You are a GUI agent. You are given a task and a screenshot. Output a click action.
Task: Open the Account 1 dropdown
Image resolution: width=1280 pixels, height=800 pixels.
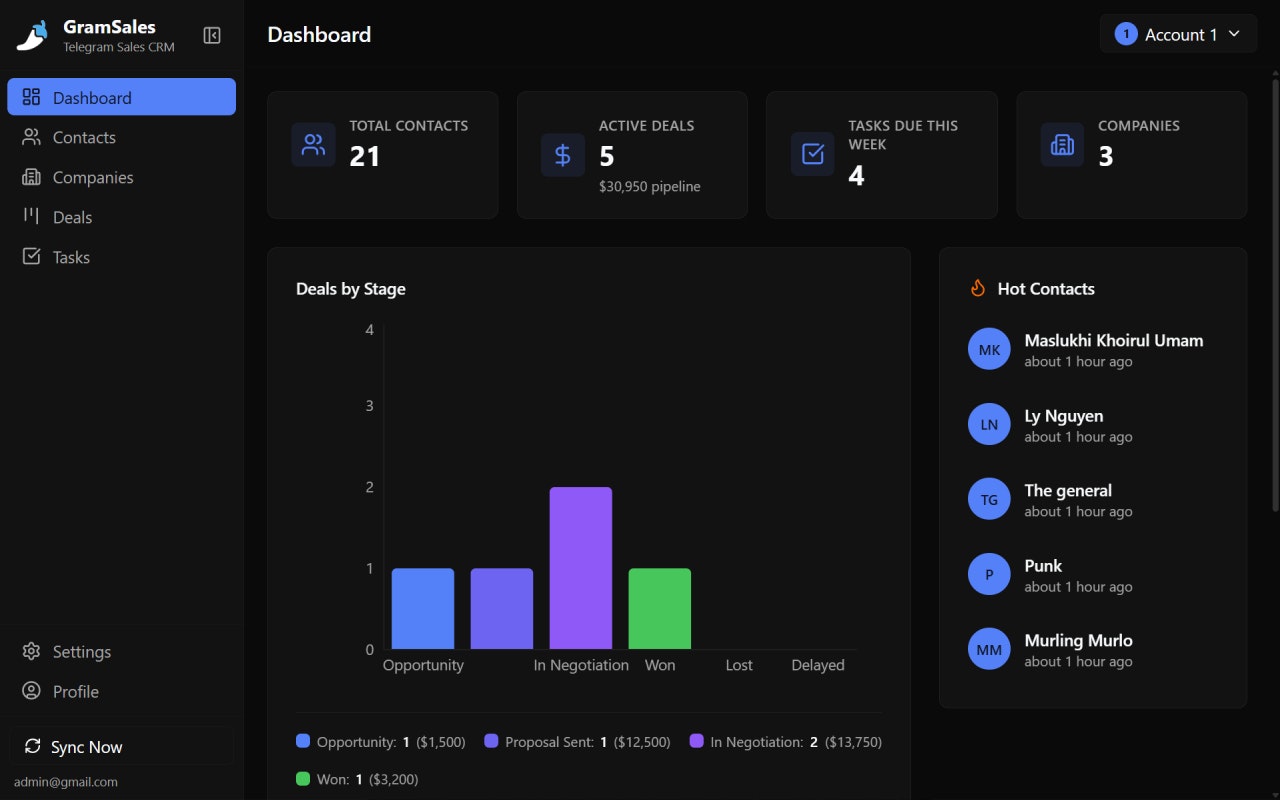pos(1178,33)
